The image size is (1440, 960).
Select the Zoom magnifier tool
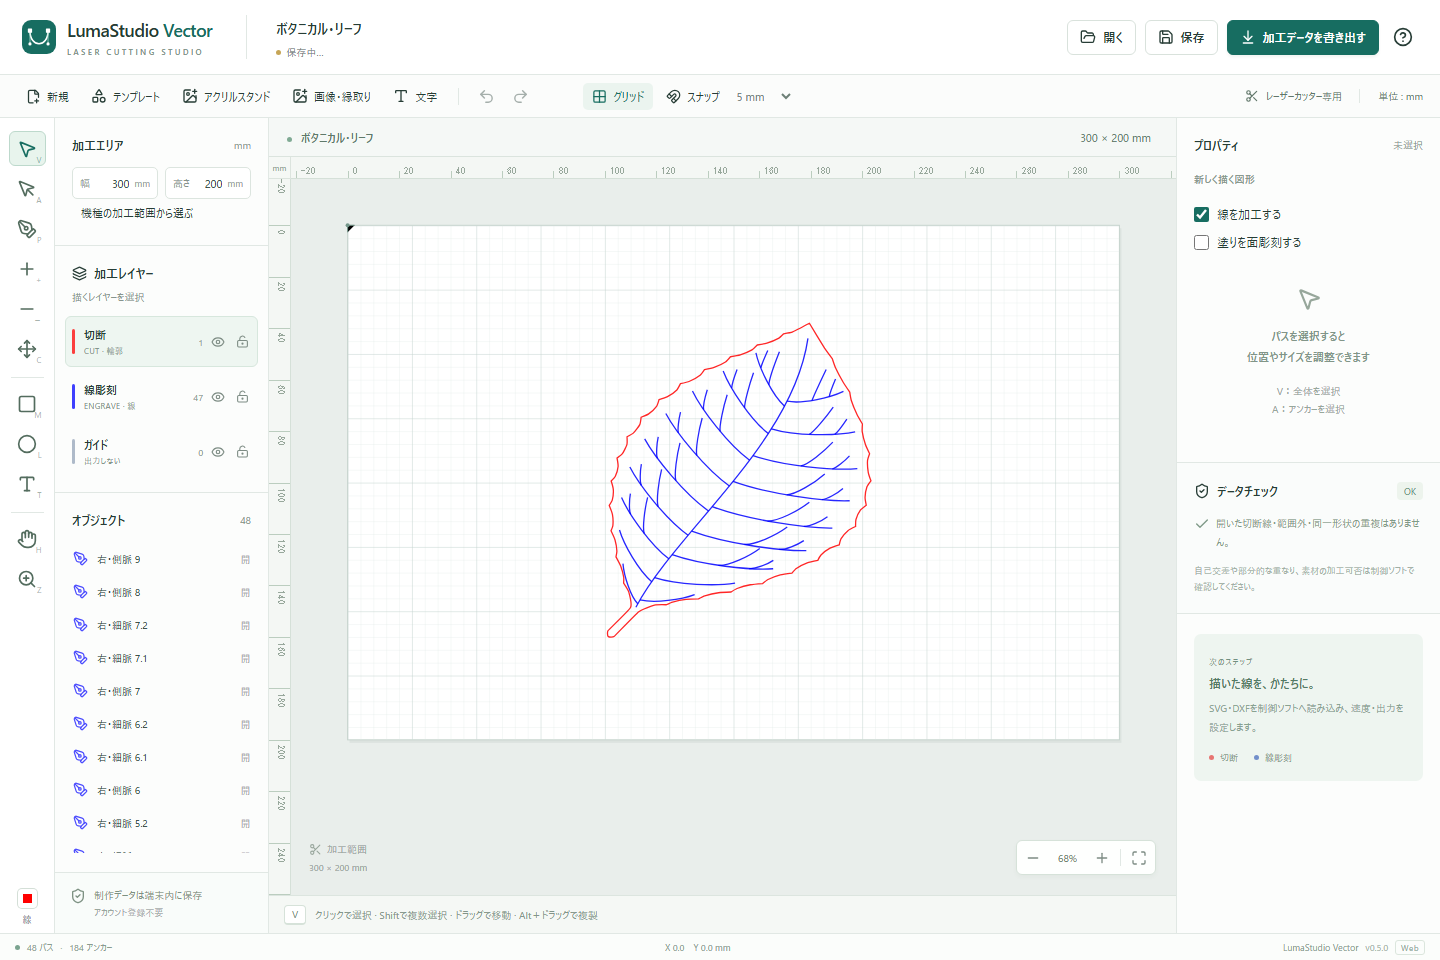[x=27, y=579]
